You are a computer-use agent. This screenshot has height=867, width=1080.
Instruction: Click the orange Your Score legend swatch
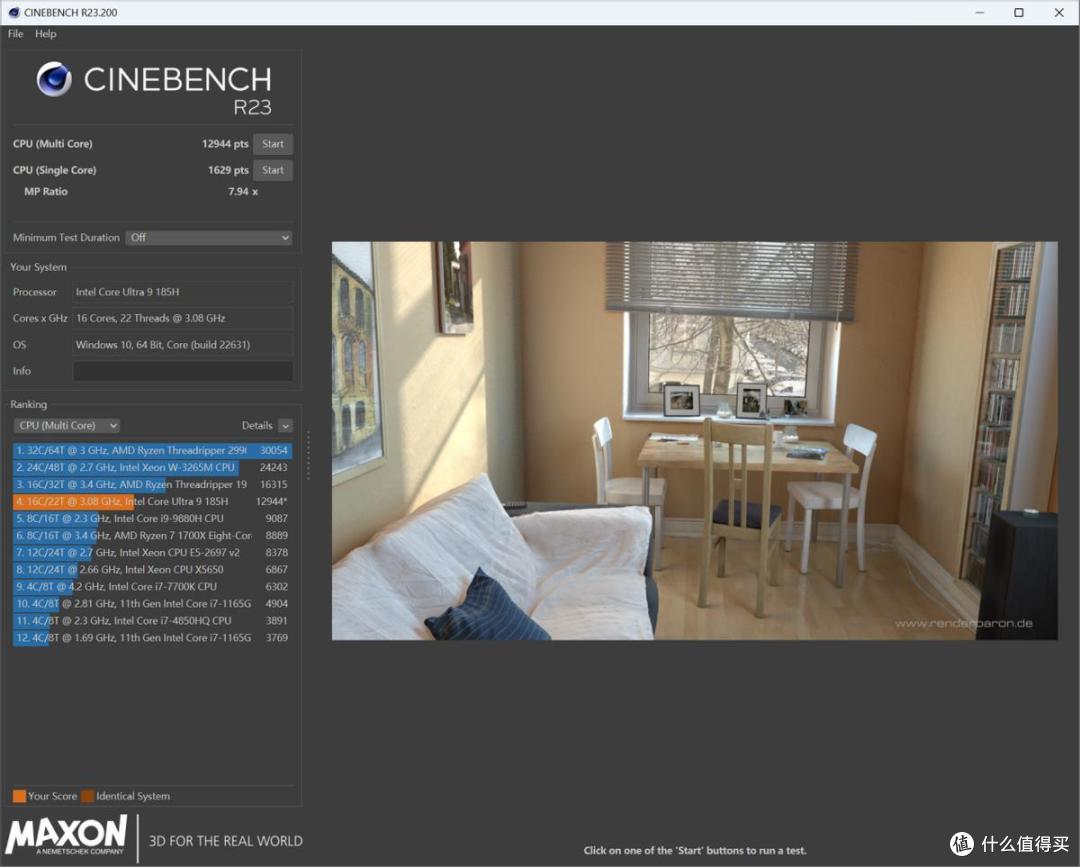point(19,796)
